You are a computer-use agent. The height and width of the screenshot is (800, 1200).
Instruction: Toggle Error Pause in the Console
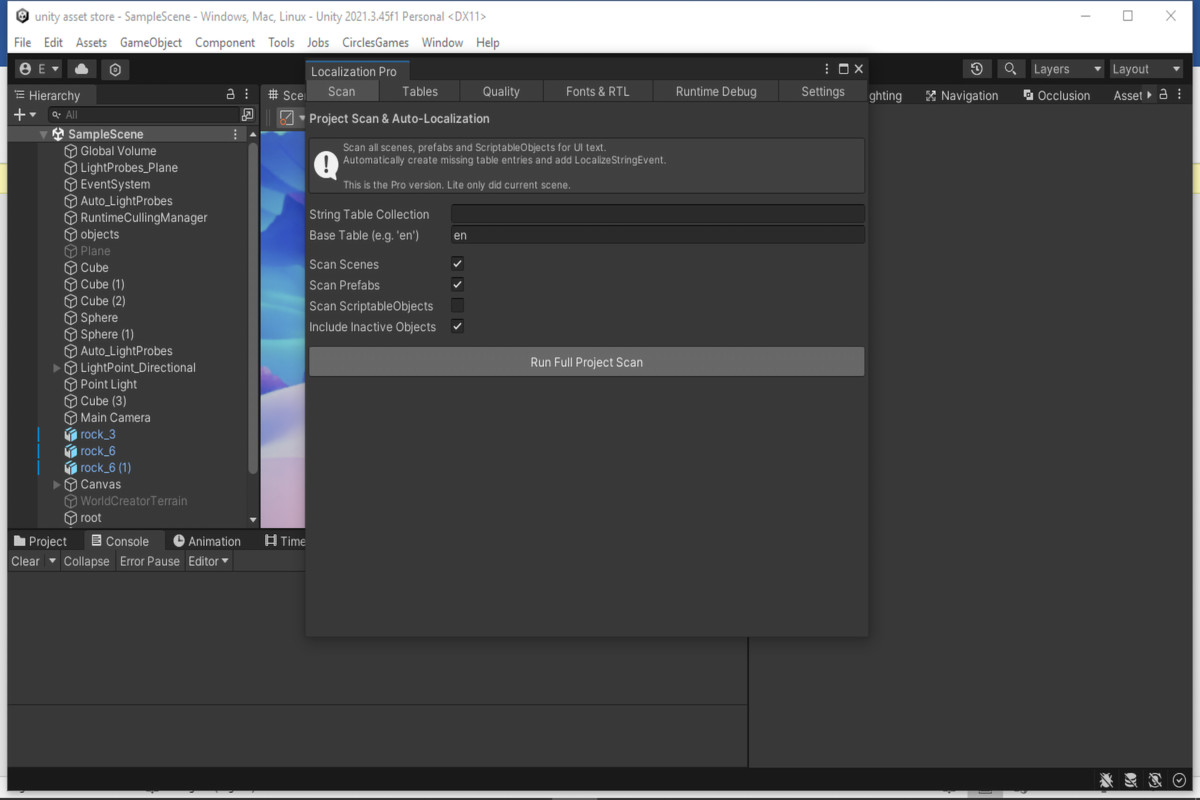(150, 561)
